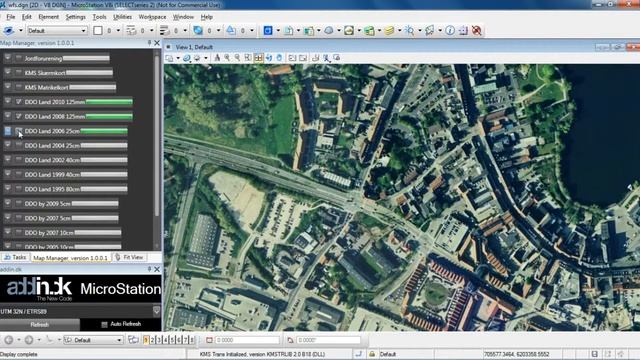Click the blue References icon in primary toolbar

pos(268,31)
